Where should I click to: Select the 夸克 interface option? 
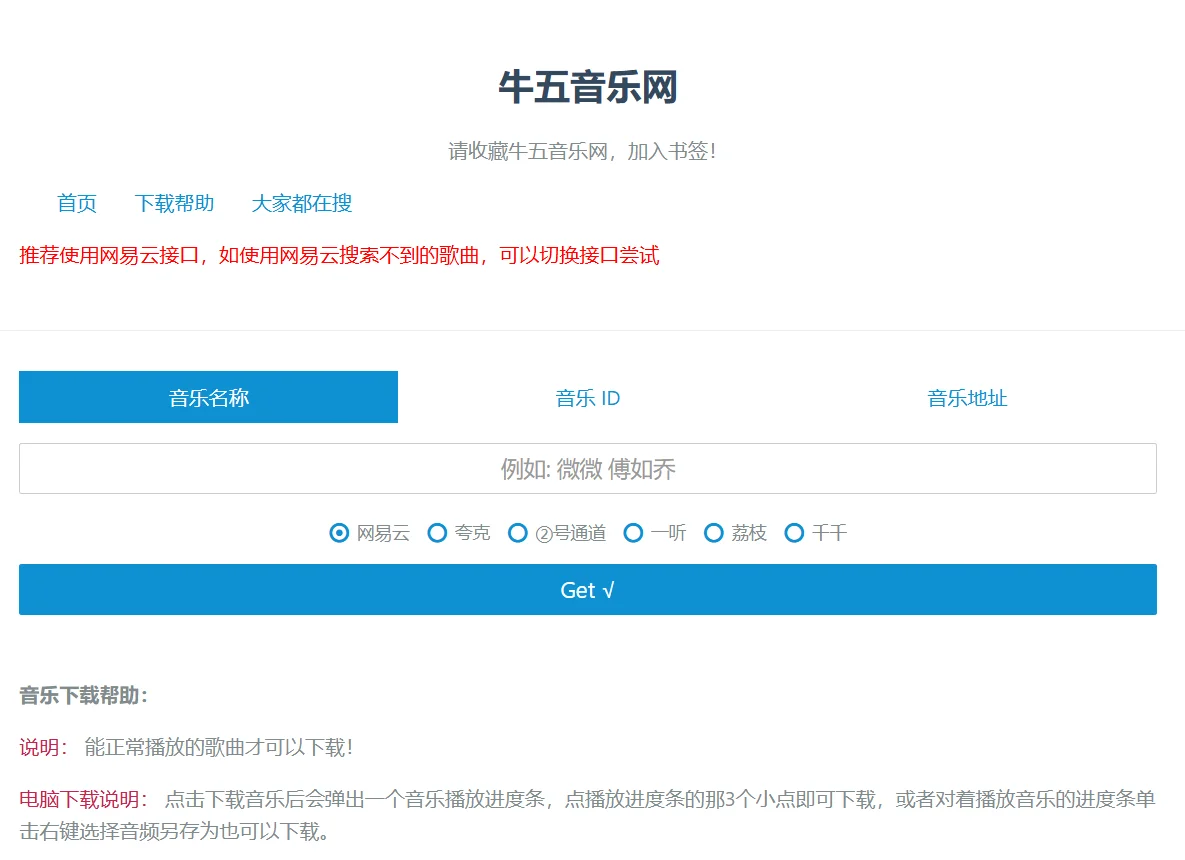coord(438,533)
